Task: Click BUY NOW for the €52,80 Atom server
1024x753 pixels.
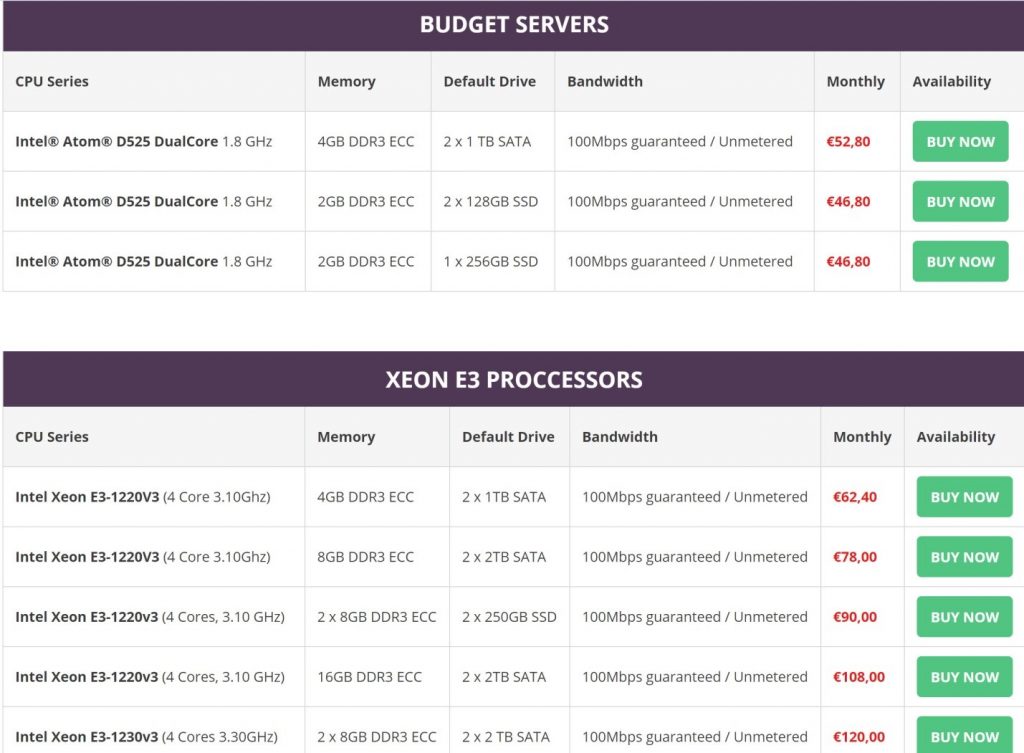Action: click(x=960, y=141)
